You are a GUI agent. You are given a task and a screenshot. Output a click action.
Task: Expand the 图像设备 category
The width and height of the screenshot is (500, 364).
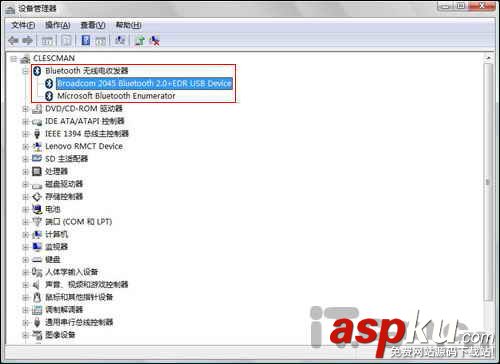tap(25, 335)
